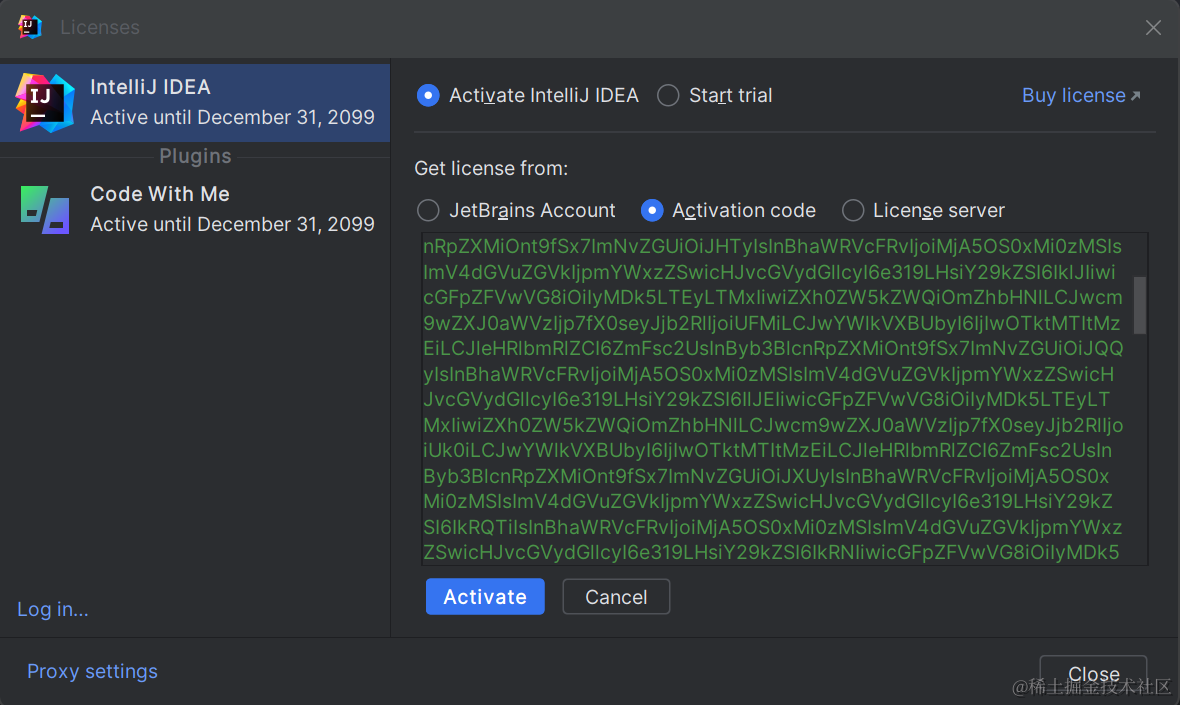Click inside the activation code text area

click(770, 400)
